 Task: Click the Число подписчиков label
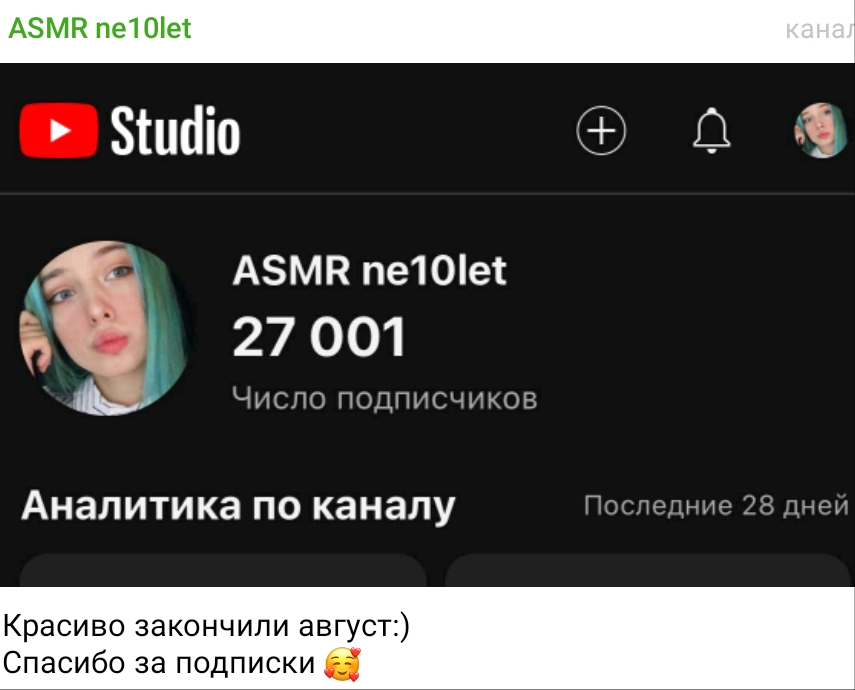(384, 398)
